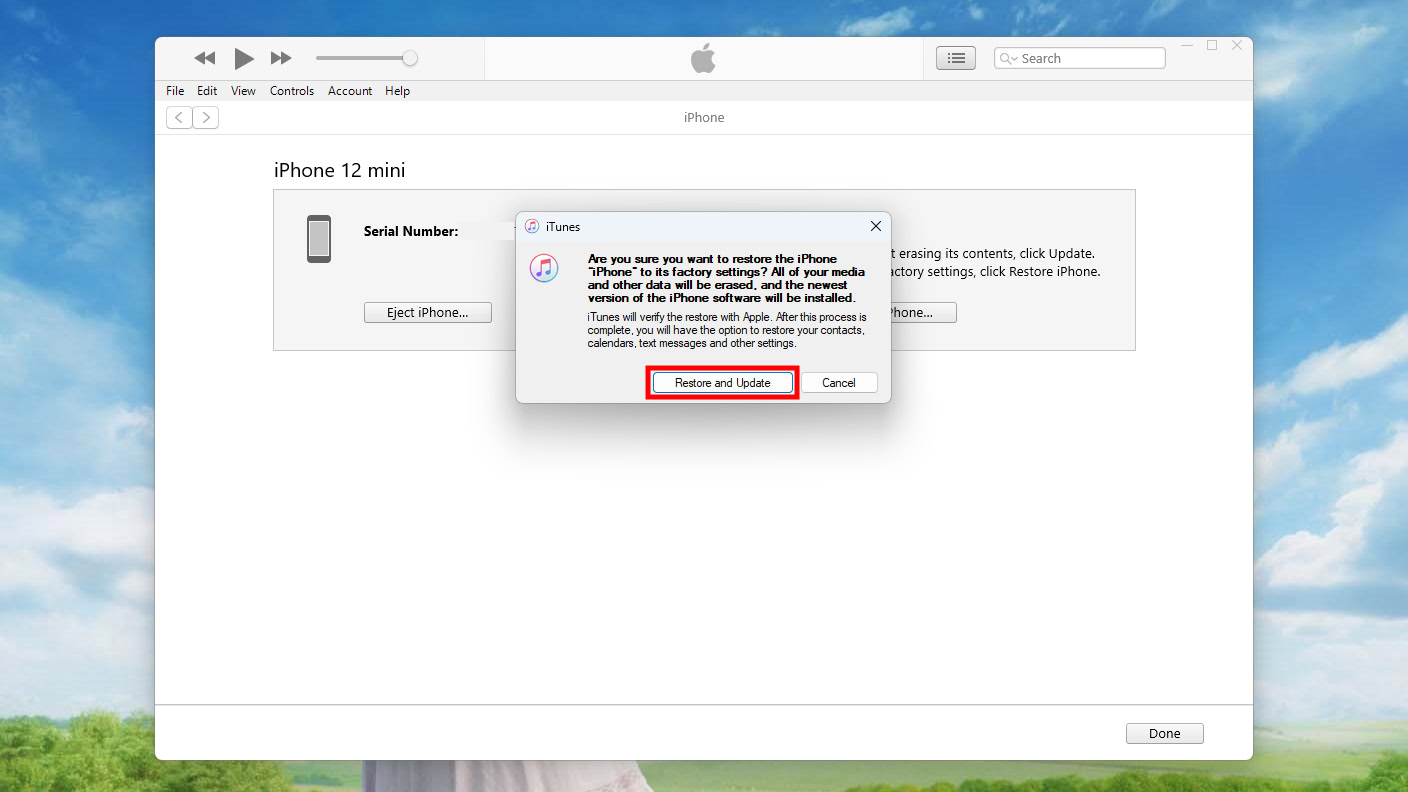Click the Eject iPhone button
Image resolution: width=1408 pixels, height=792 pixels.
click(428, 313)
